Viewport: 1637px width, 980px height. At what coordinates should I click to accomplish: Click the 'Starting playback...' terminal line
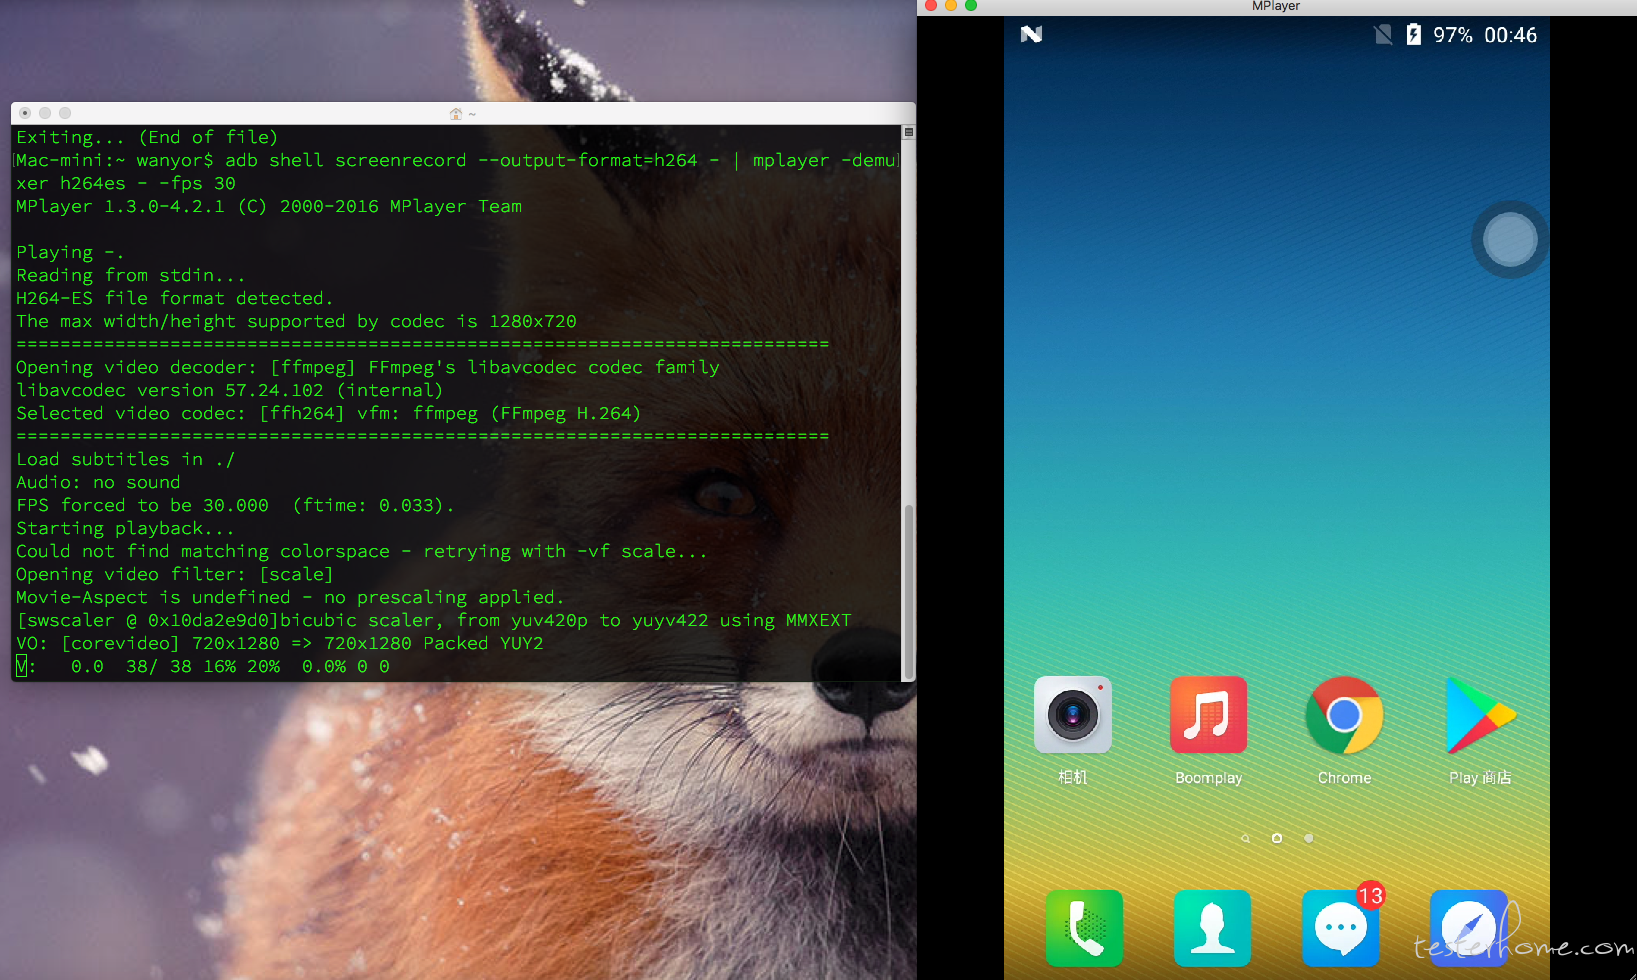click(x=125, y=528)
